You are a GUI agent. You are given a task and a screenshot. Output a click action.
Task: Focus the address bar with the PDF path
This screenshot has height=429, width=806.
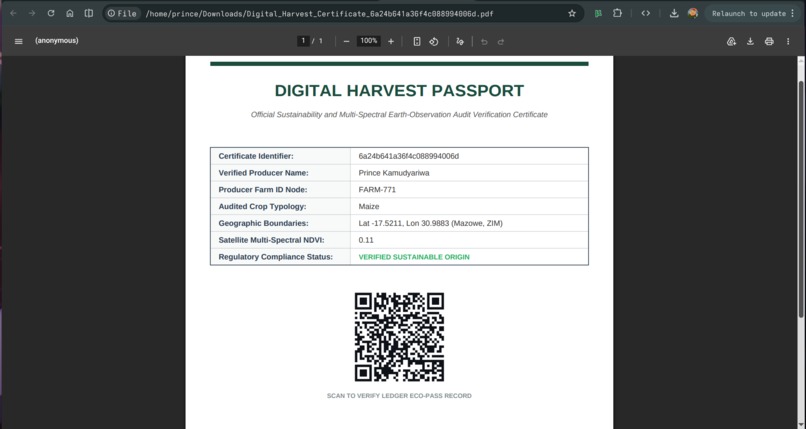click(x=319, y=14)
